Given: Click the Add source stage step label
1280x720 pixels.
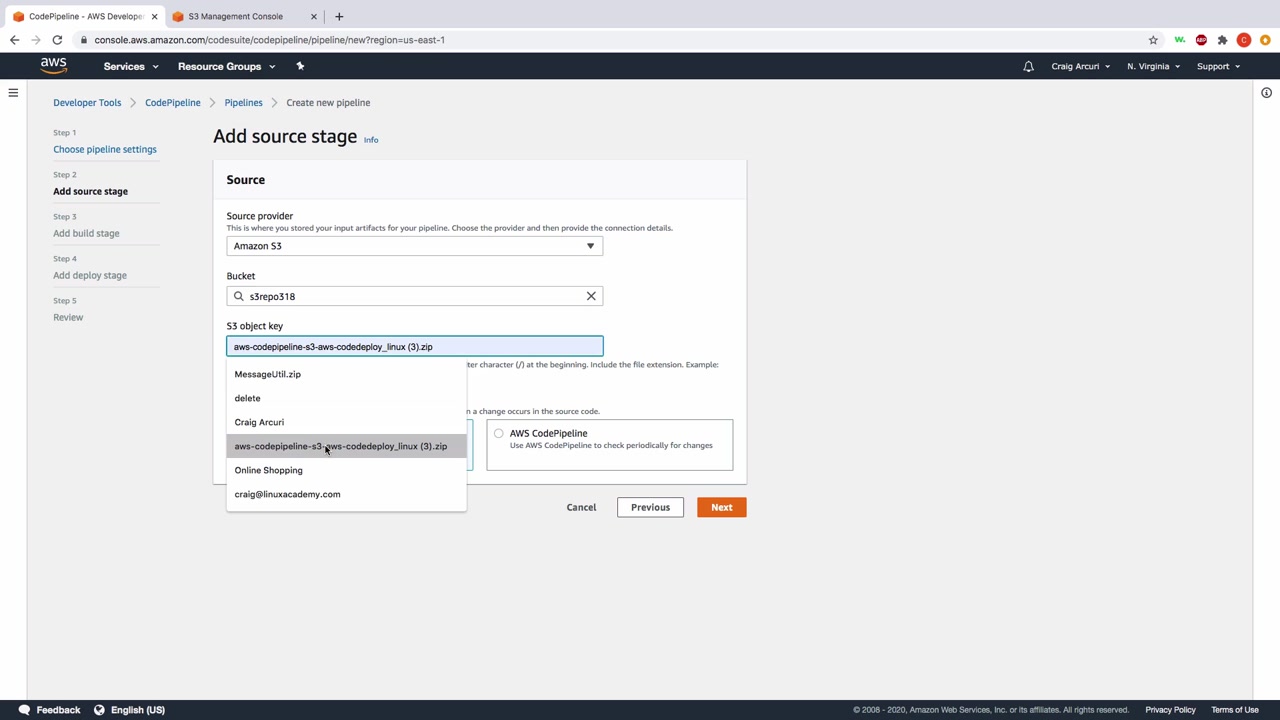Looking at the screenshot, I should (90, 192).
